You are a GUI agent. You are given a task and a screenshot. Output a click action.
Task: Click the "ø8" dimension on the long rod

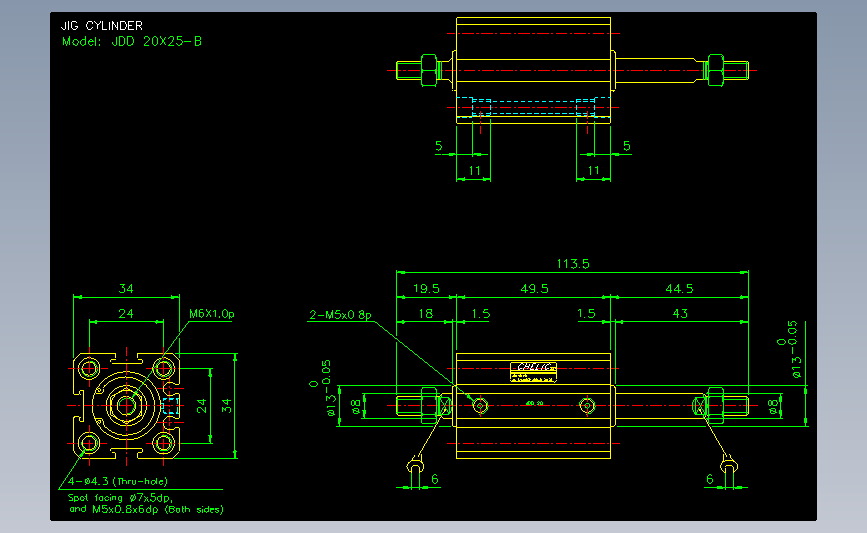click(774, 406)
